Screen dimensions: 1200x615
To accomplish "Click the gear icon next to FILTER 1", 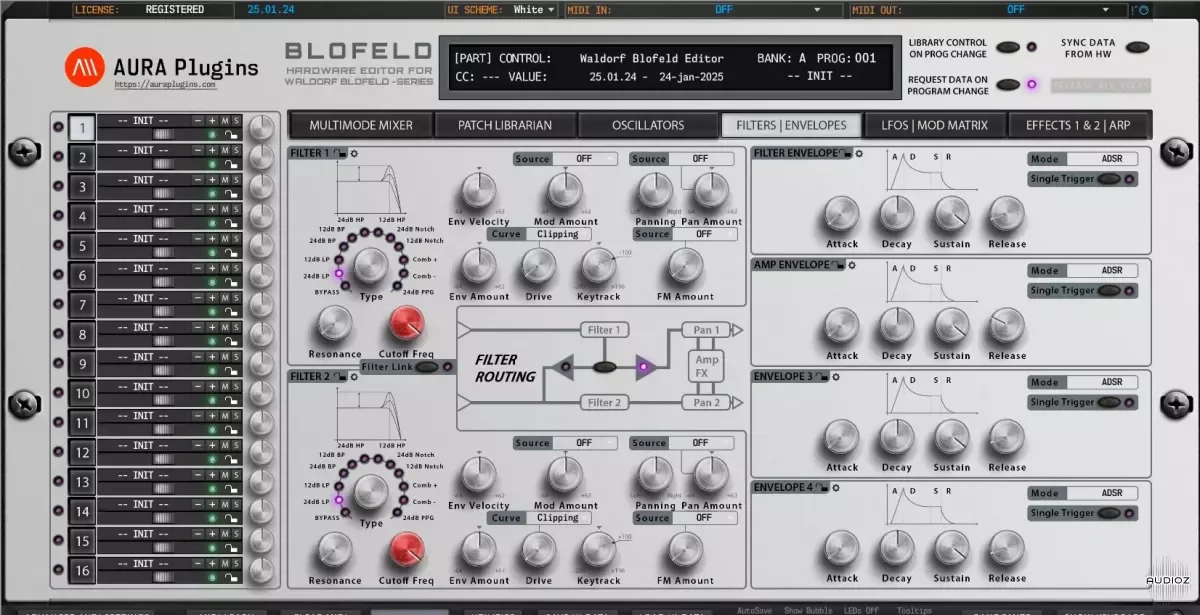I will (355, 152).
